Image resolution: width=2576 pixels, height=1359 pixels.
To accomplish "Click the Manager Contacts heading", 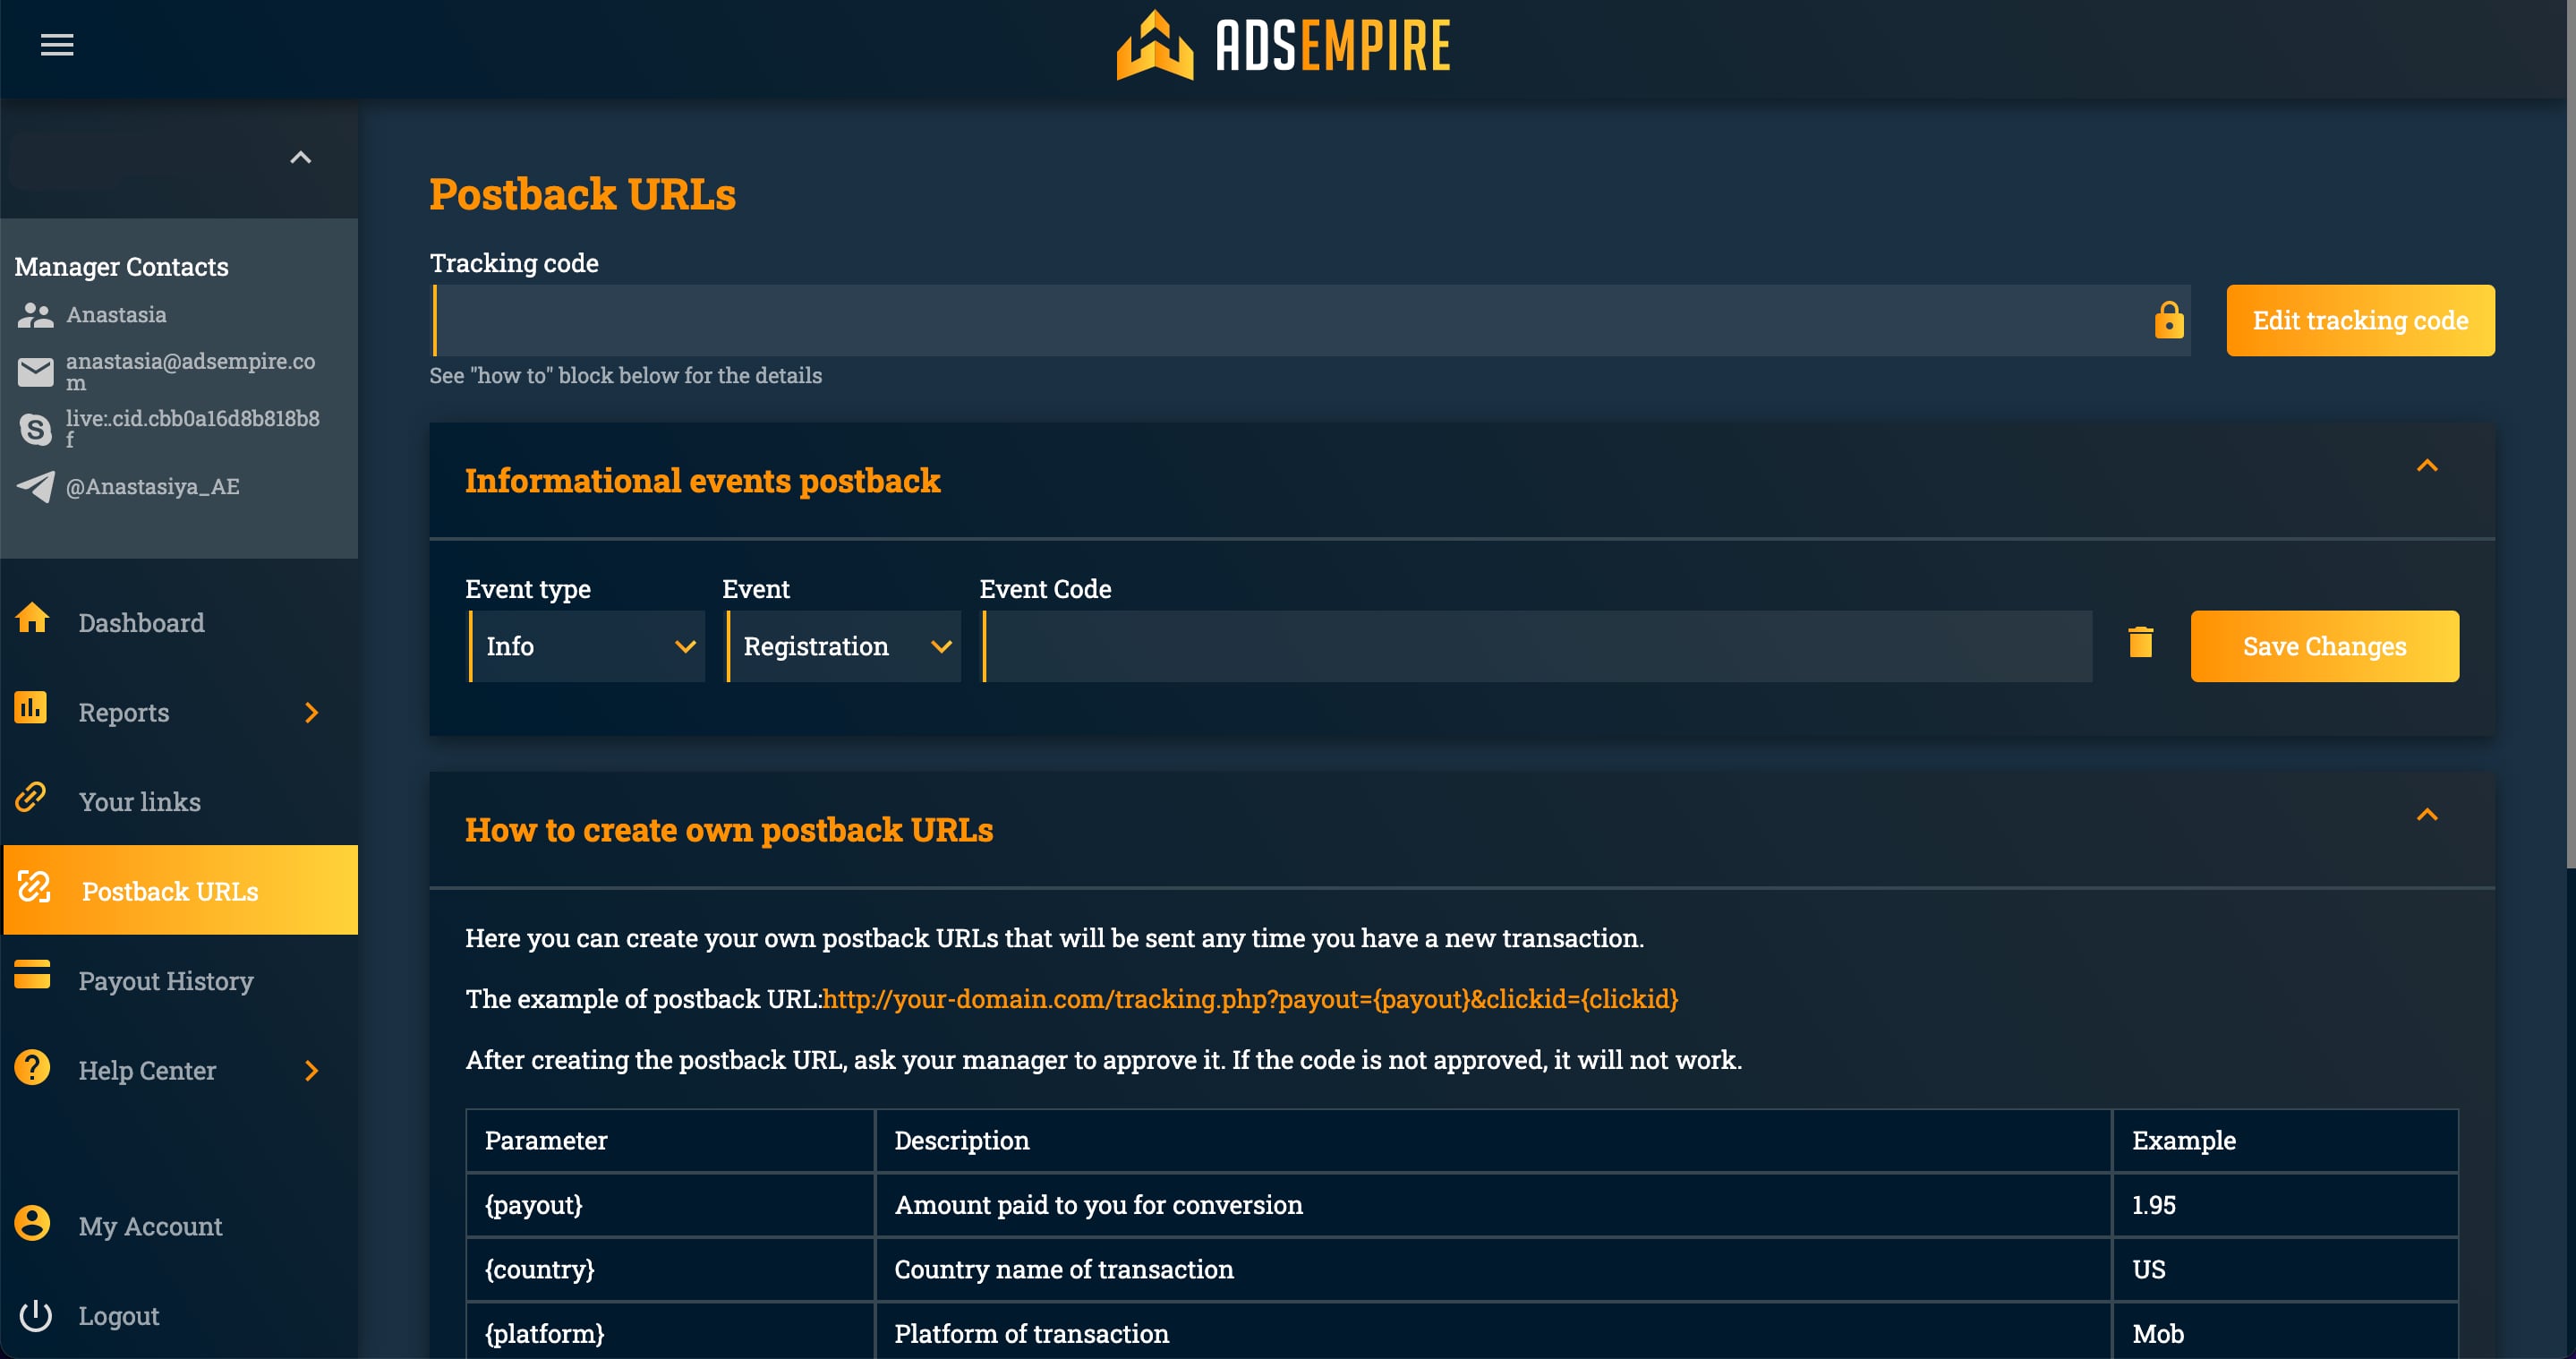I will [x=121, y=266].
